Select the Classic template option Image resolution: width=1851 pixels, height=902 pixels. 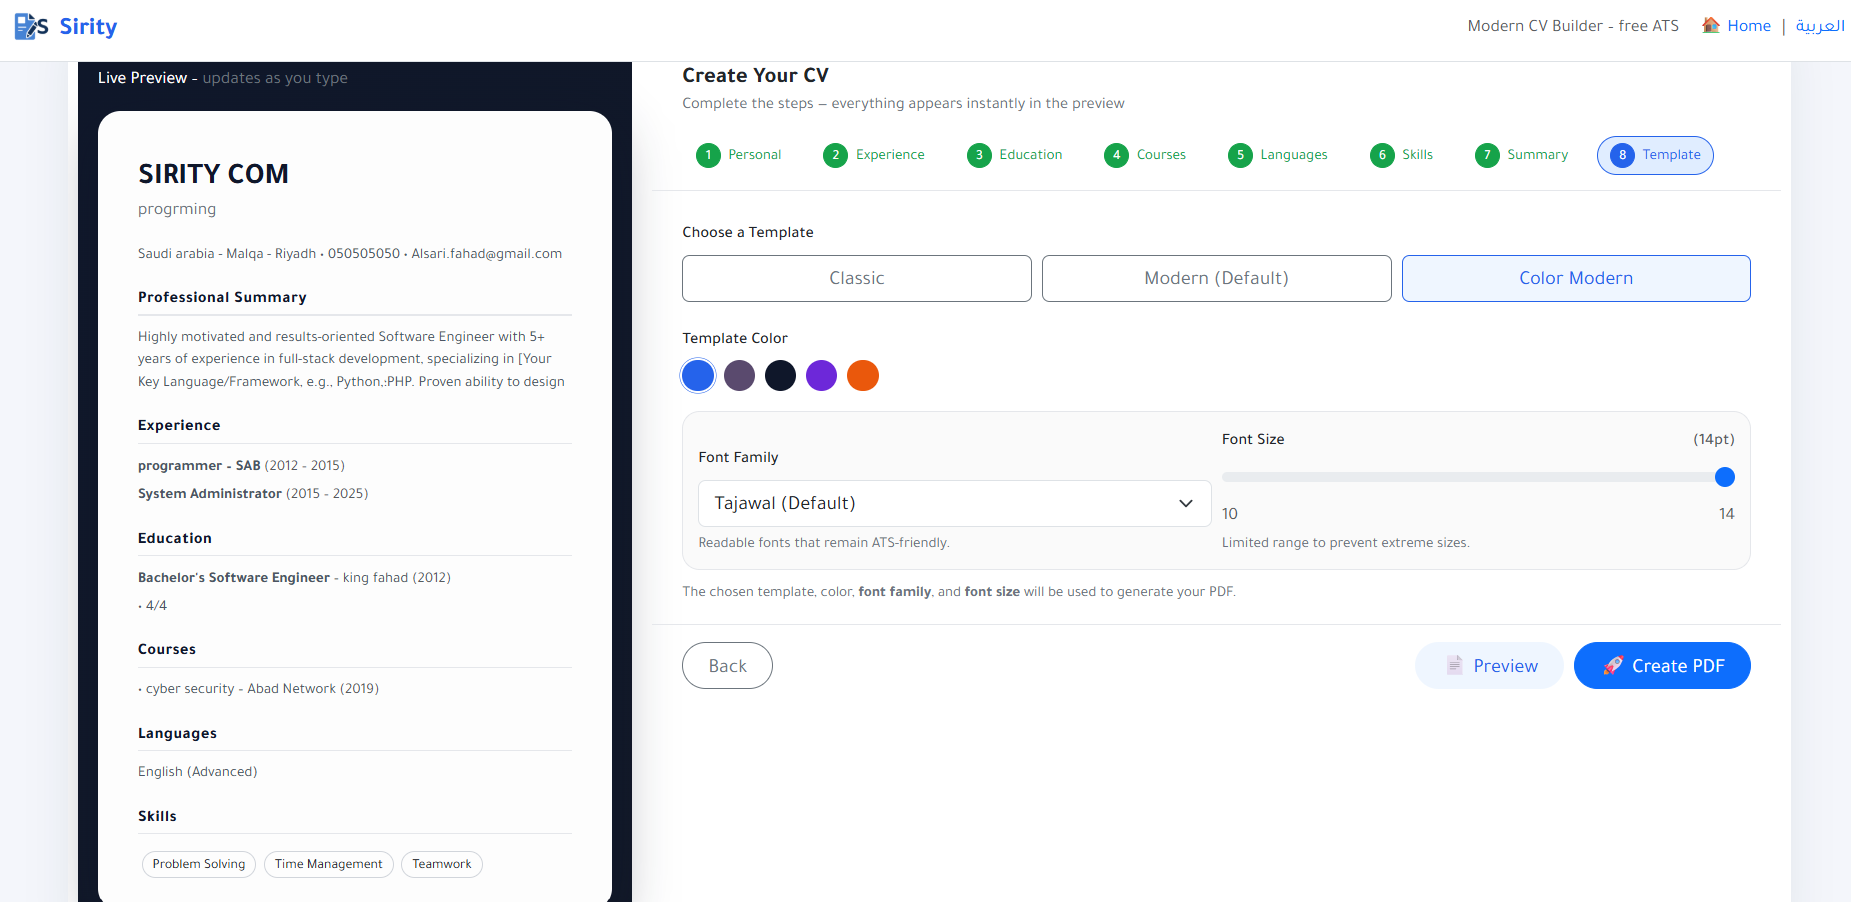[856, 278]
